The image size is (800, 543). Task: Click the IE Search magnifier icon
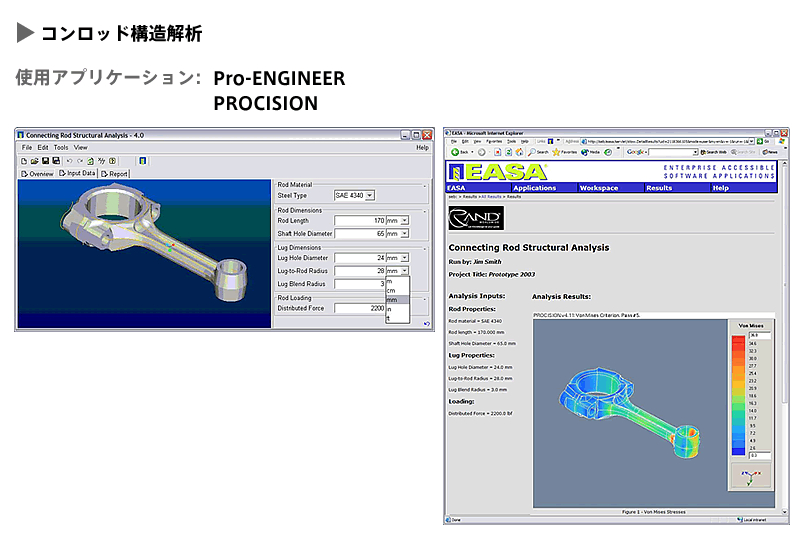point(532,152)
